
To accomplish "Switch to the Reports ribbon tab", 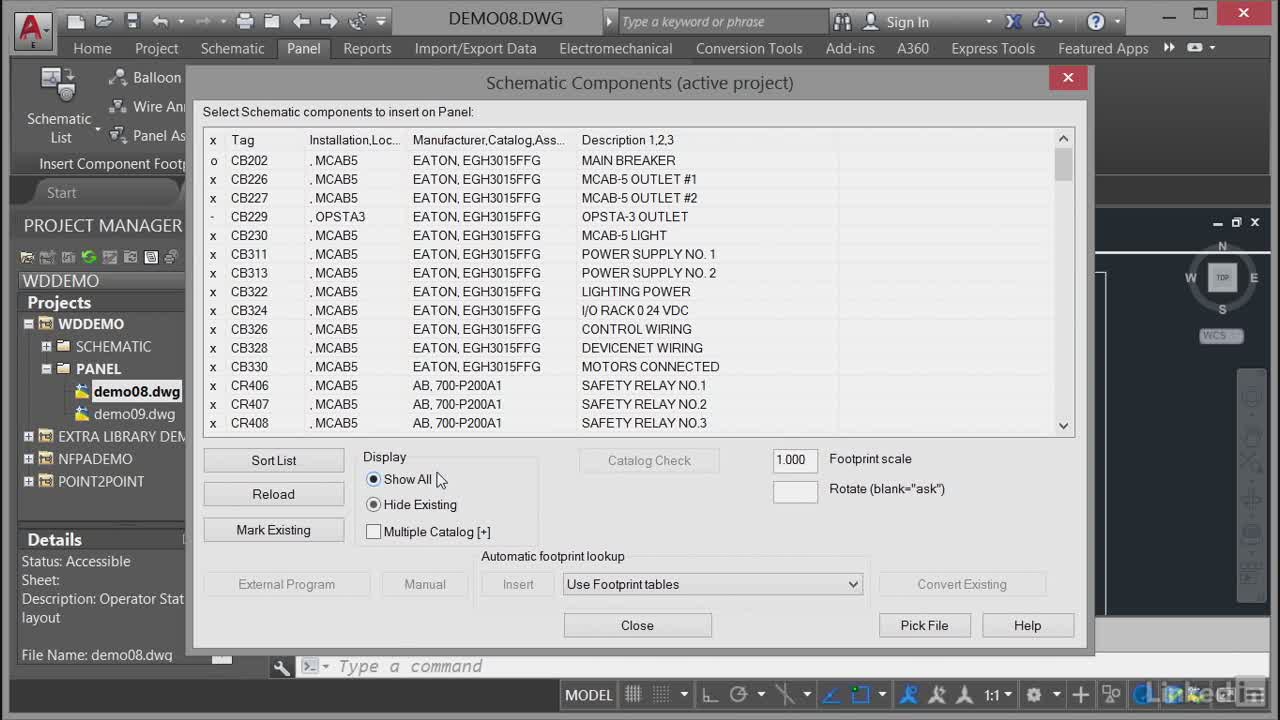I will pos(367,48).
